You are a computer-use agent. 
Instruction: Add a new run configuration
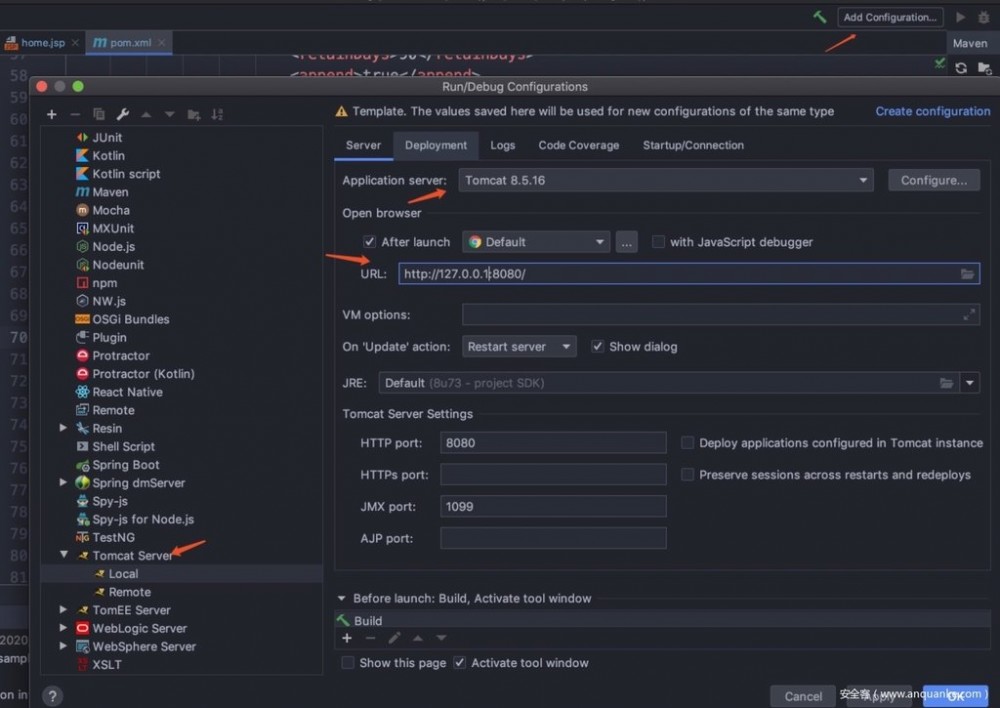50,114
